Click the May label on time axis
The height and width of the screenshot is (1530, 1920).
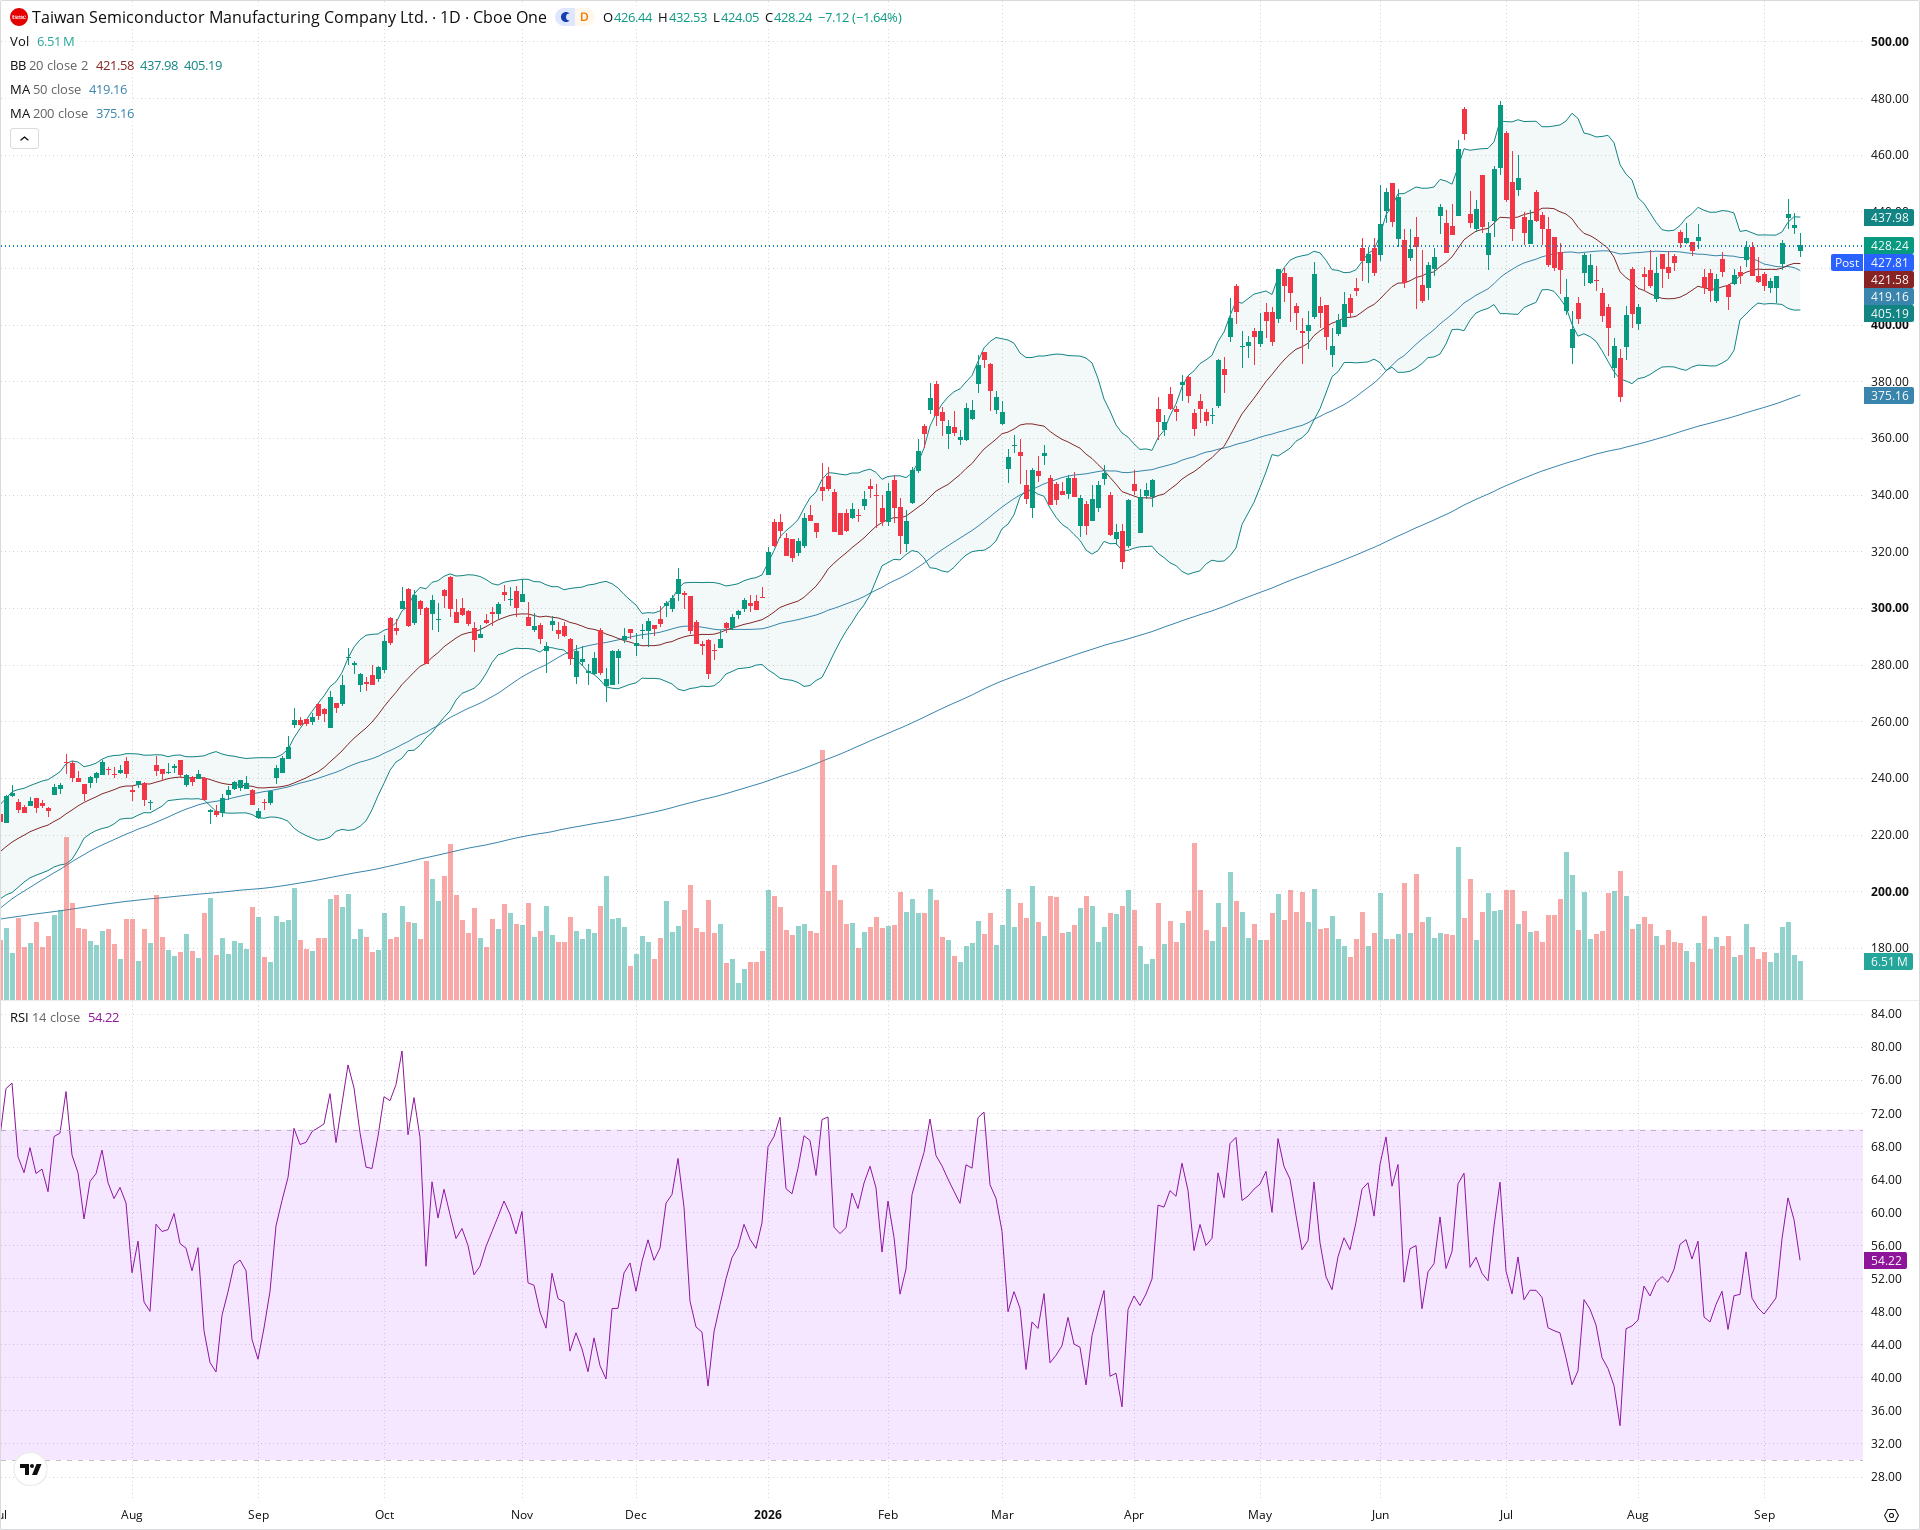click(1260, 1515)
